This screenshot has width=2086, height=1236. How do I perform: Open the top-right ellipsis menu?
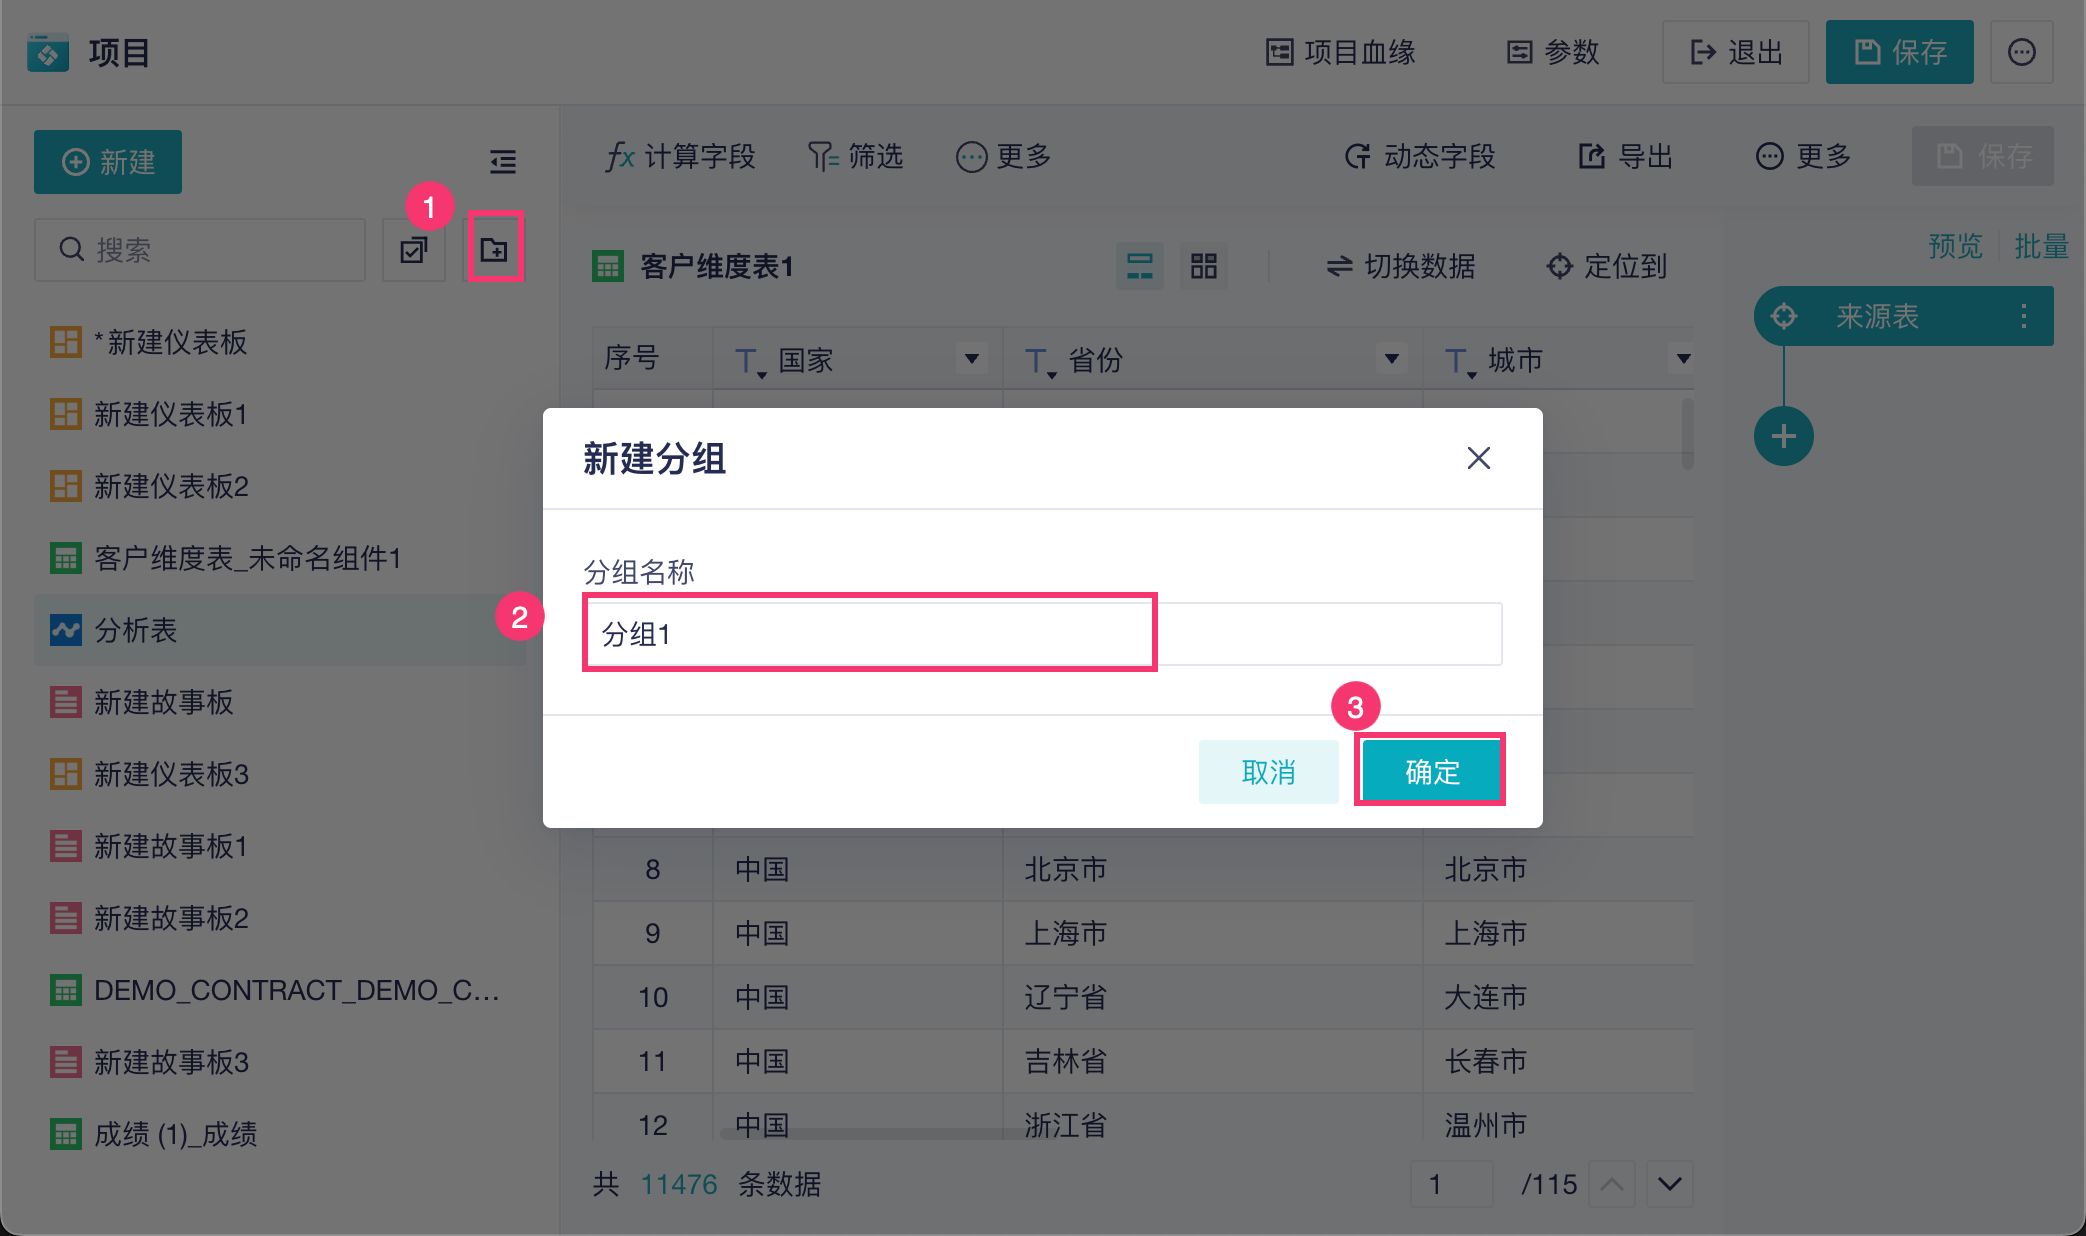tap(2021, 52)
